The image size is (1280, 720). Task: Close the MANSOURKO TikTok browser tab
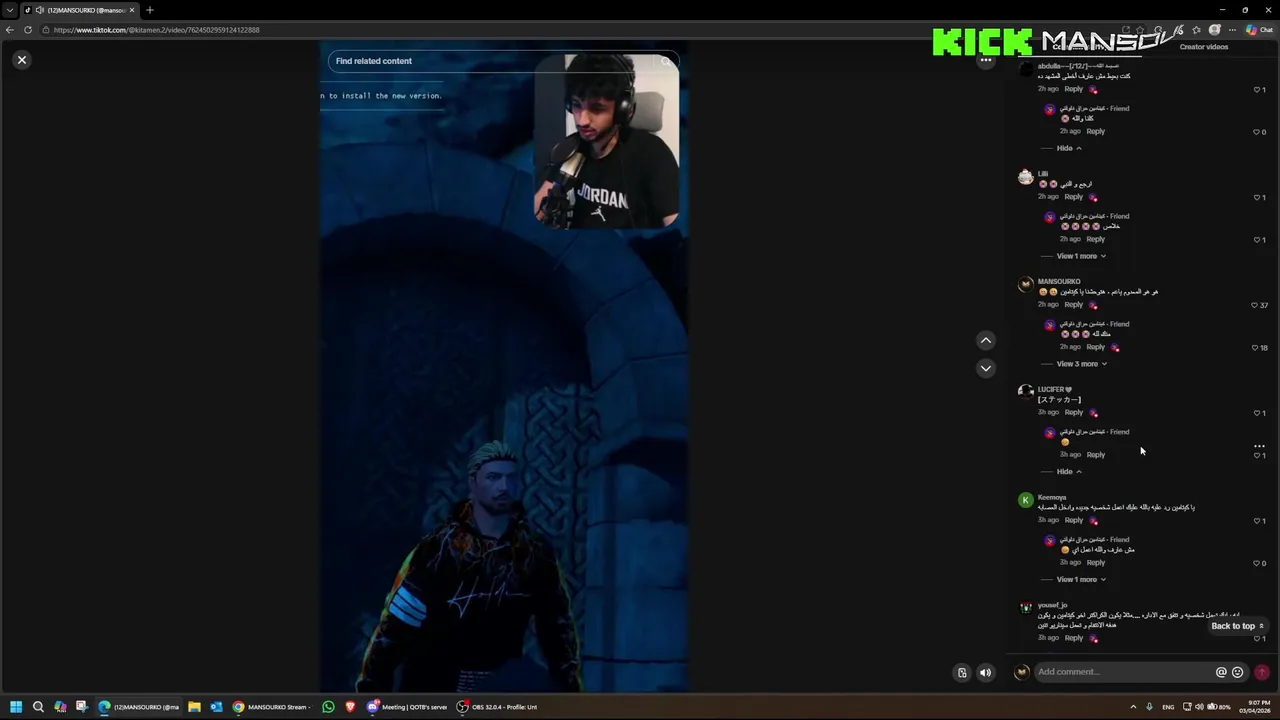point(131,10)
